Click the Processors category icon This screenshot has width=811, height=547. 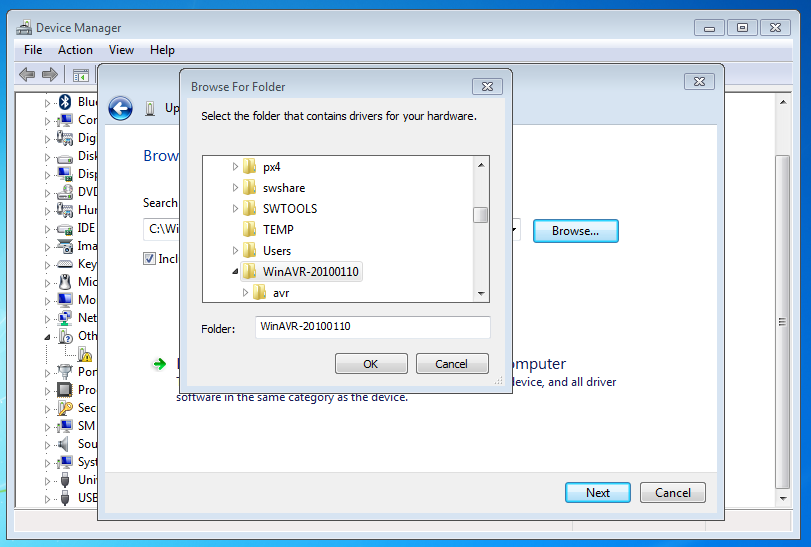(65, 390)
